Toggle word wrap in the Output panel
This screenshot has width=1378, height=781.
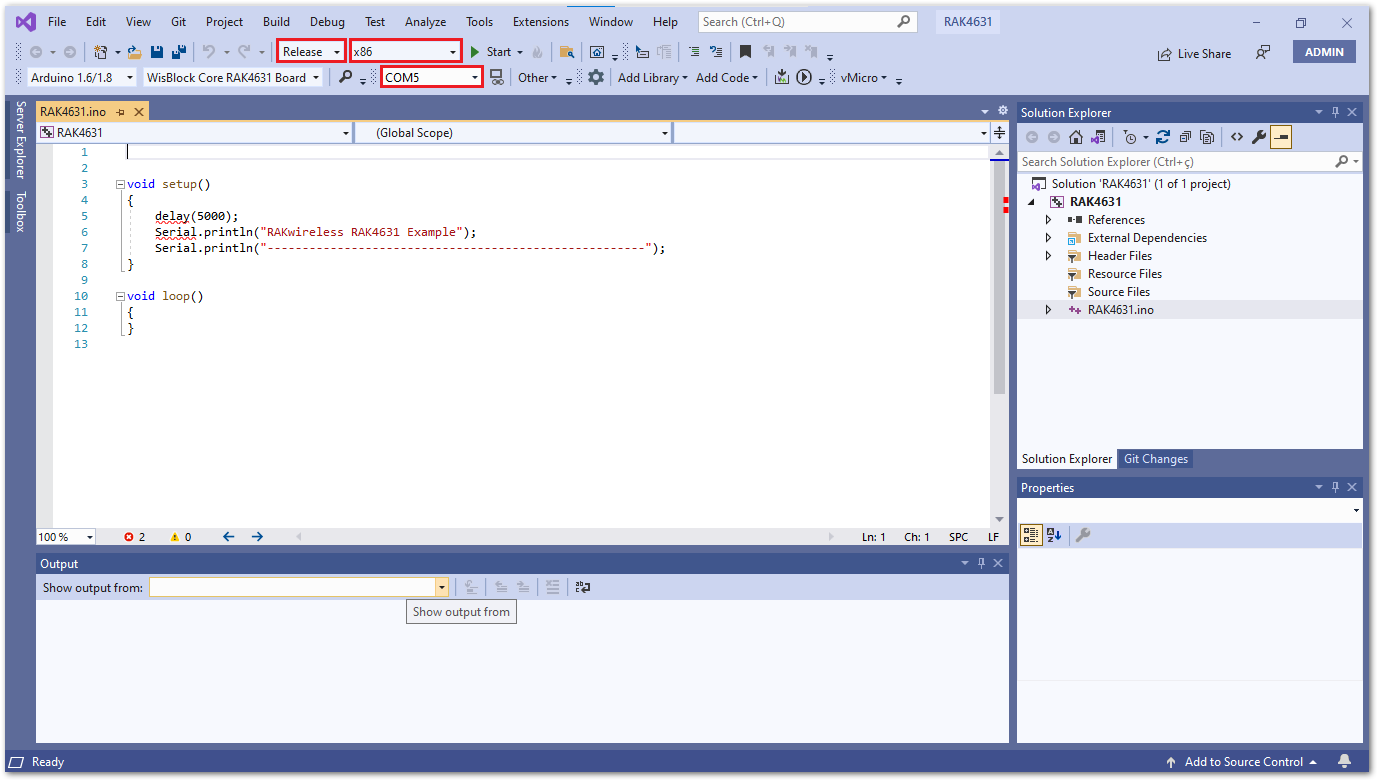point(584,588)
